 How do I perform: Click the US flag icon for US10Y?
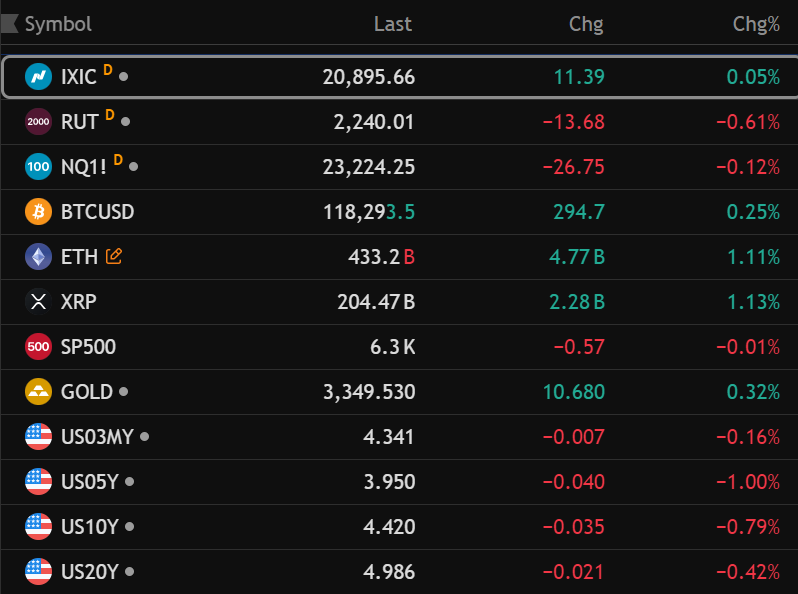coord(38,526)
